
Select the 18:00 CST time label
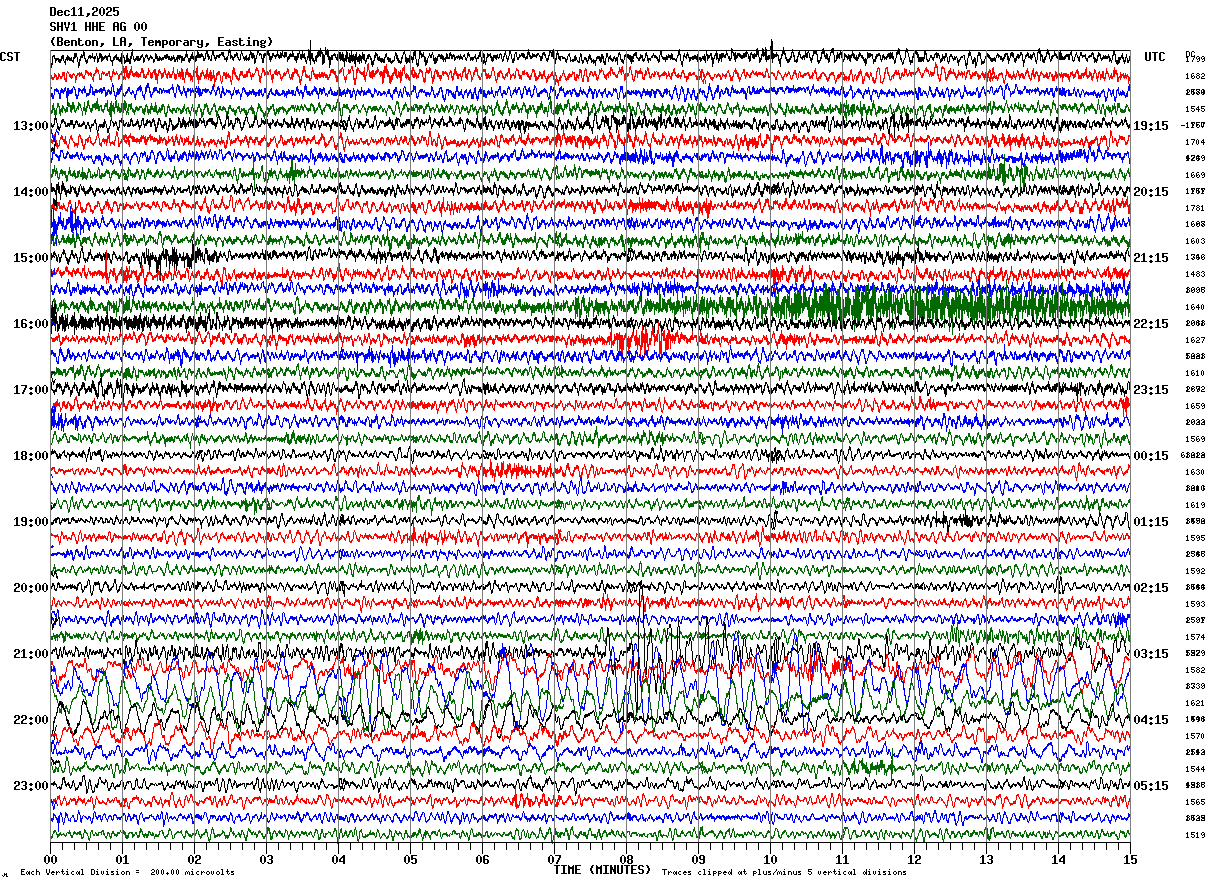click(x=31, y=456)
